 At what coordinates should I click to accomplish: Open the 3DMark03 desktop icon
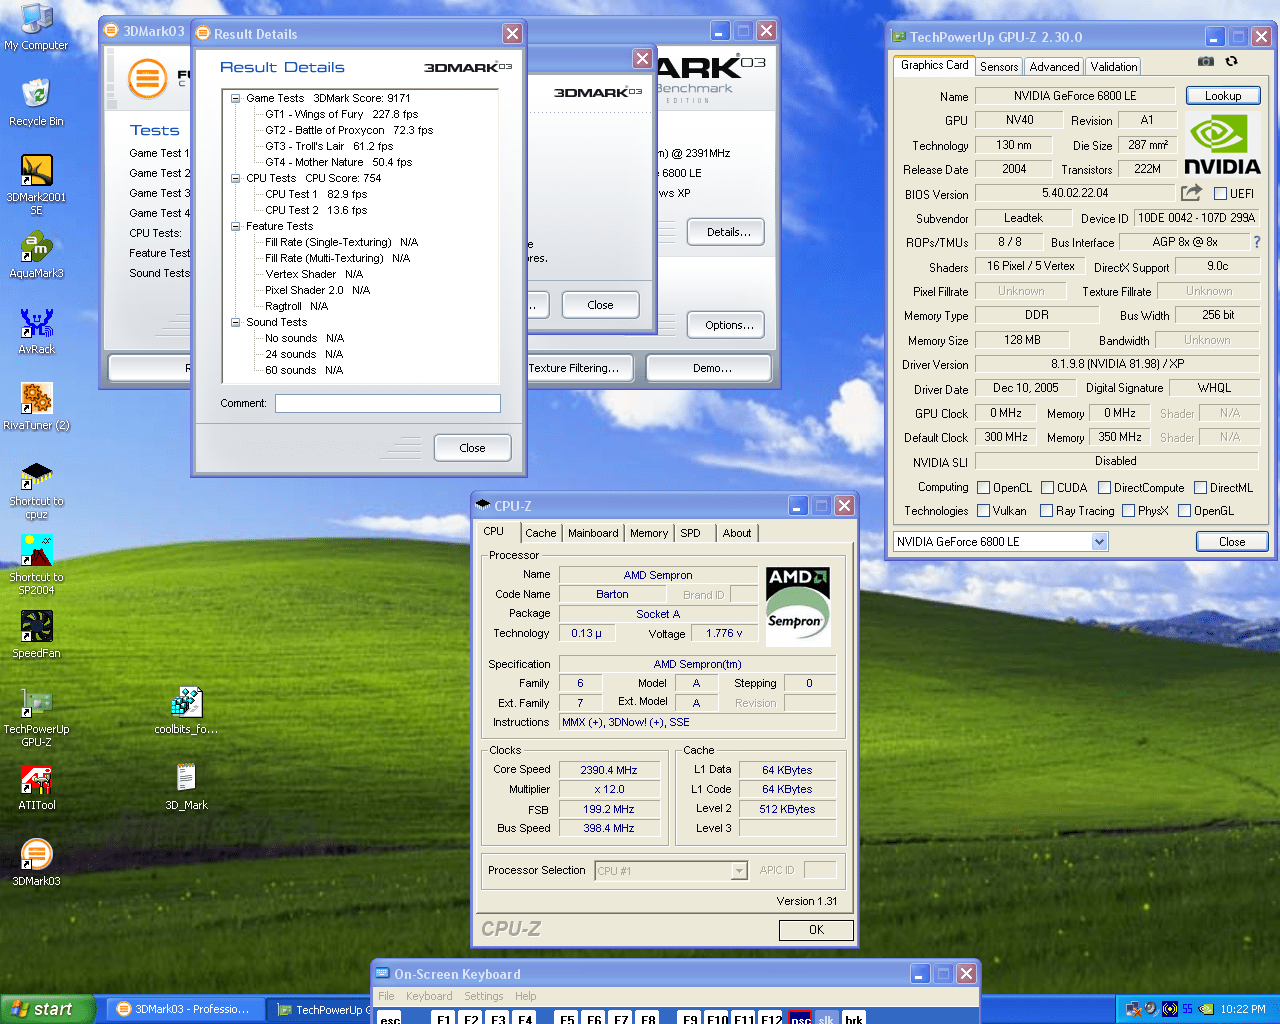[36, 863]
